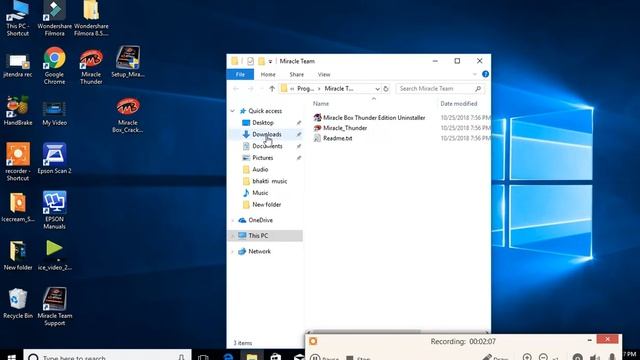Select This PC in the navigation pane
Viewport: 640px width, 360px height.
point(258,236)
